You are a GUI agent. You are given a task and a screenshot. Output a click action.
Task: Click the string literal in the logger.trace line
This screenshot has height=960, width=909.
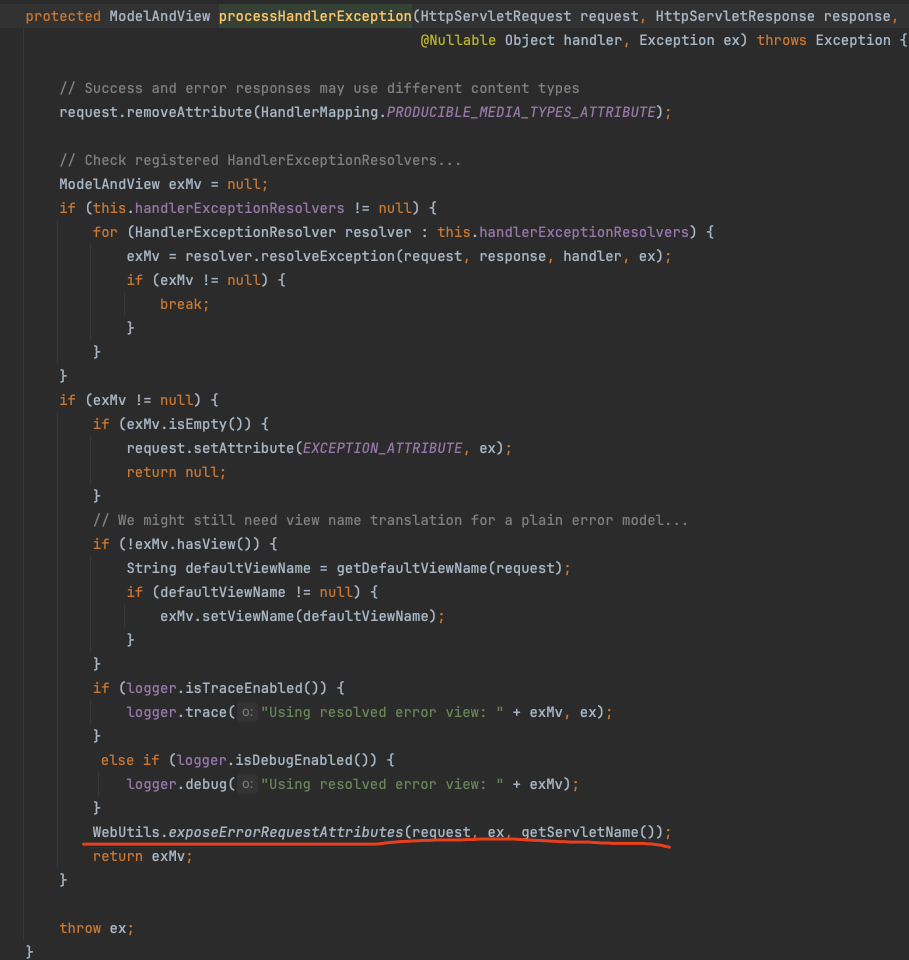point(382,712)
